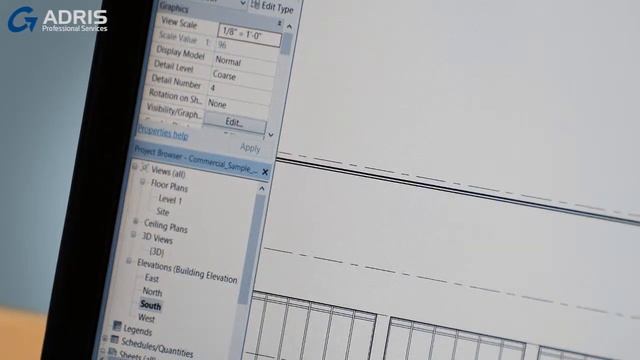
Task: Close the Project Browser panel
Action: click(x=265, y=172)
